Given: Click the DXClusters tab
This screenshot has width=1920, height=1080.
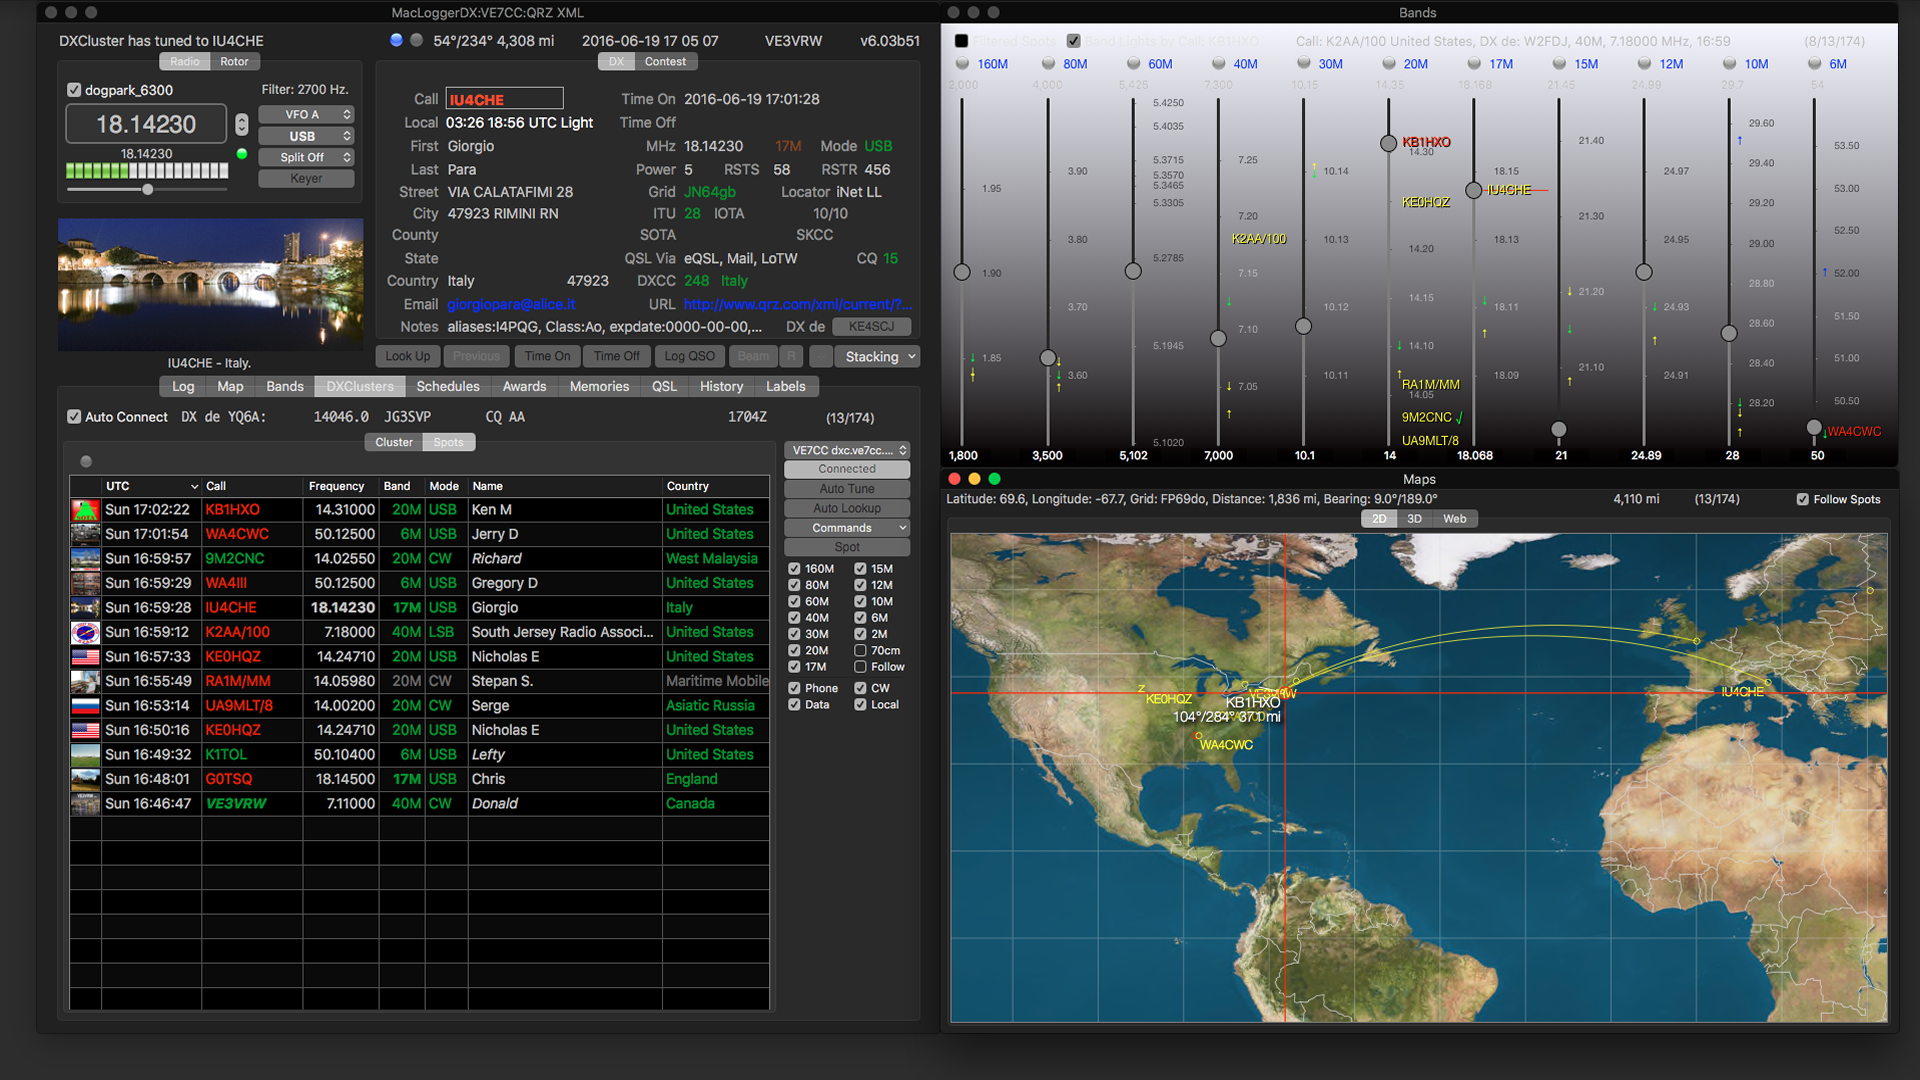Looking at the screenshot, I should coord(357,385).
